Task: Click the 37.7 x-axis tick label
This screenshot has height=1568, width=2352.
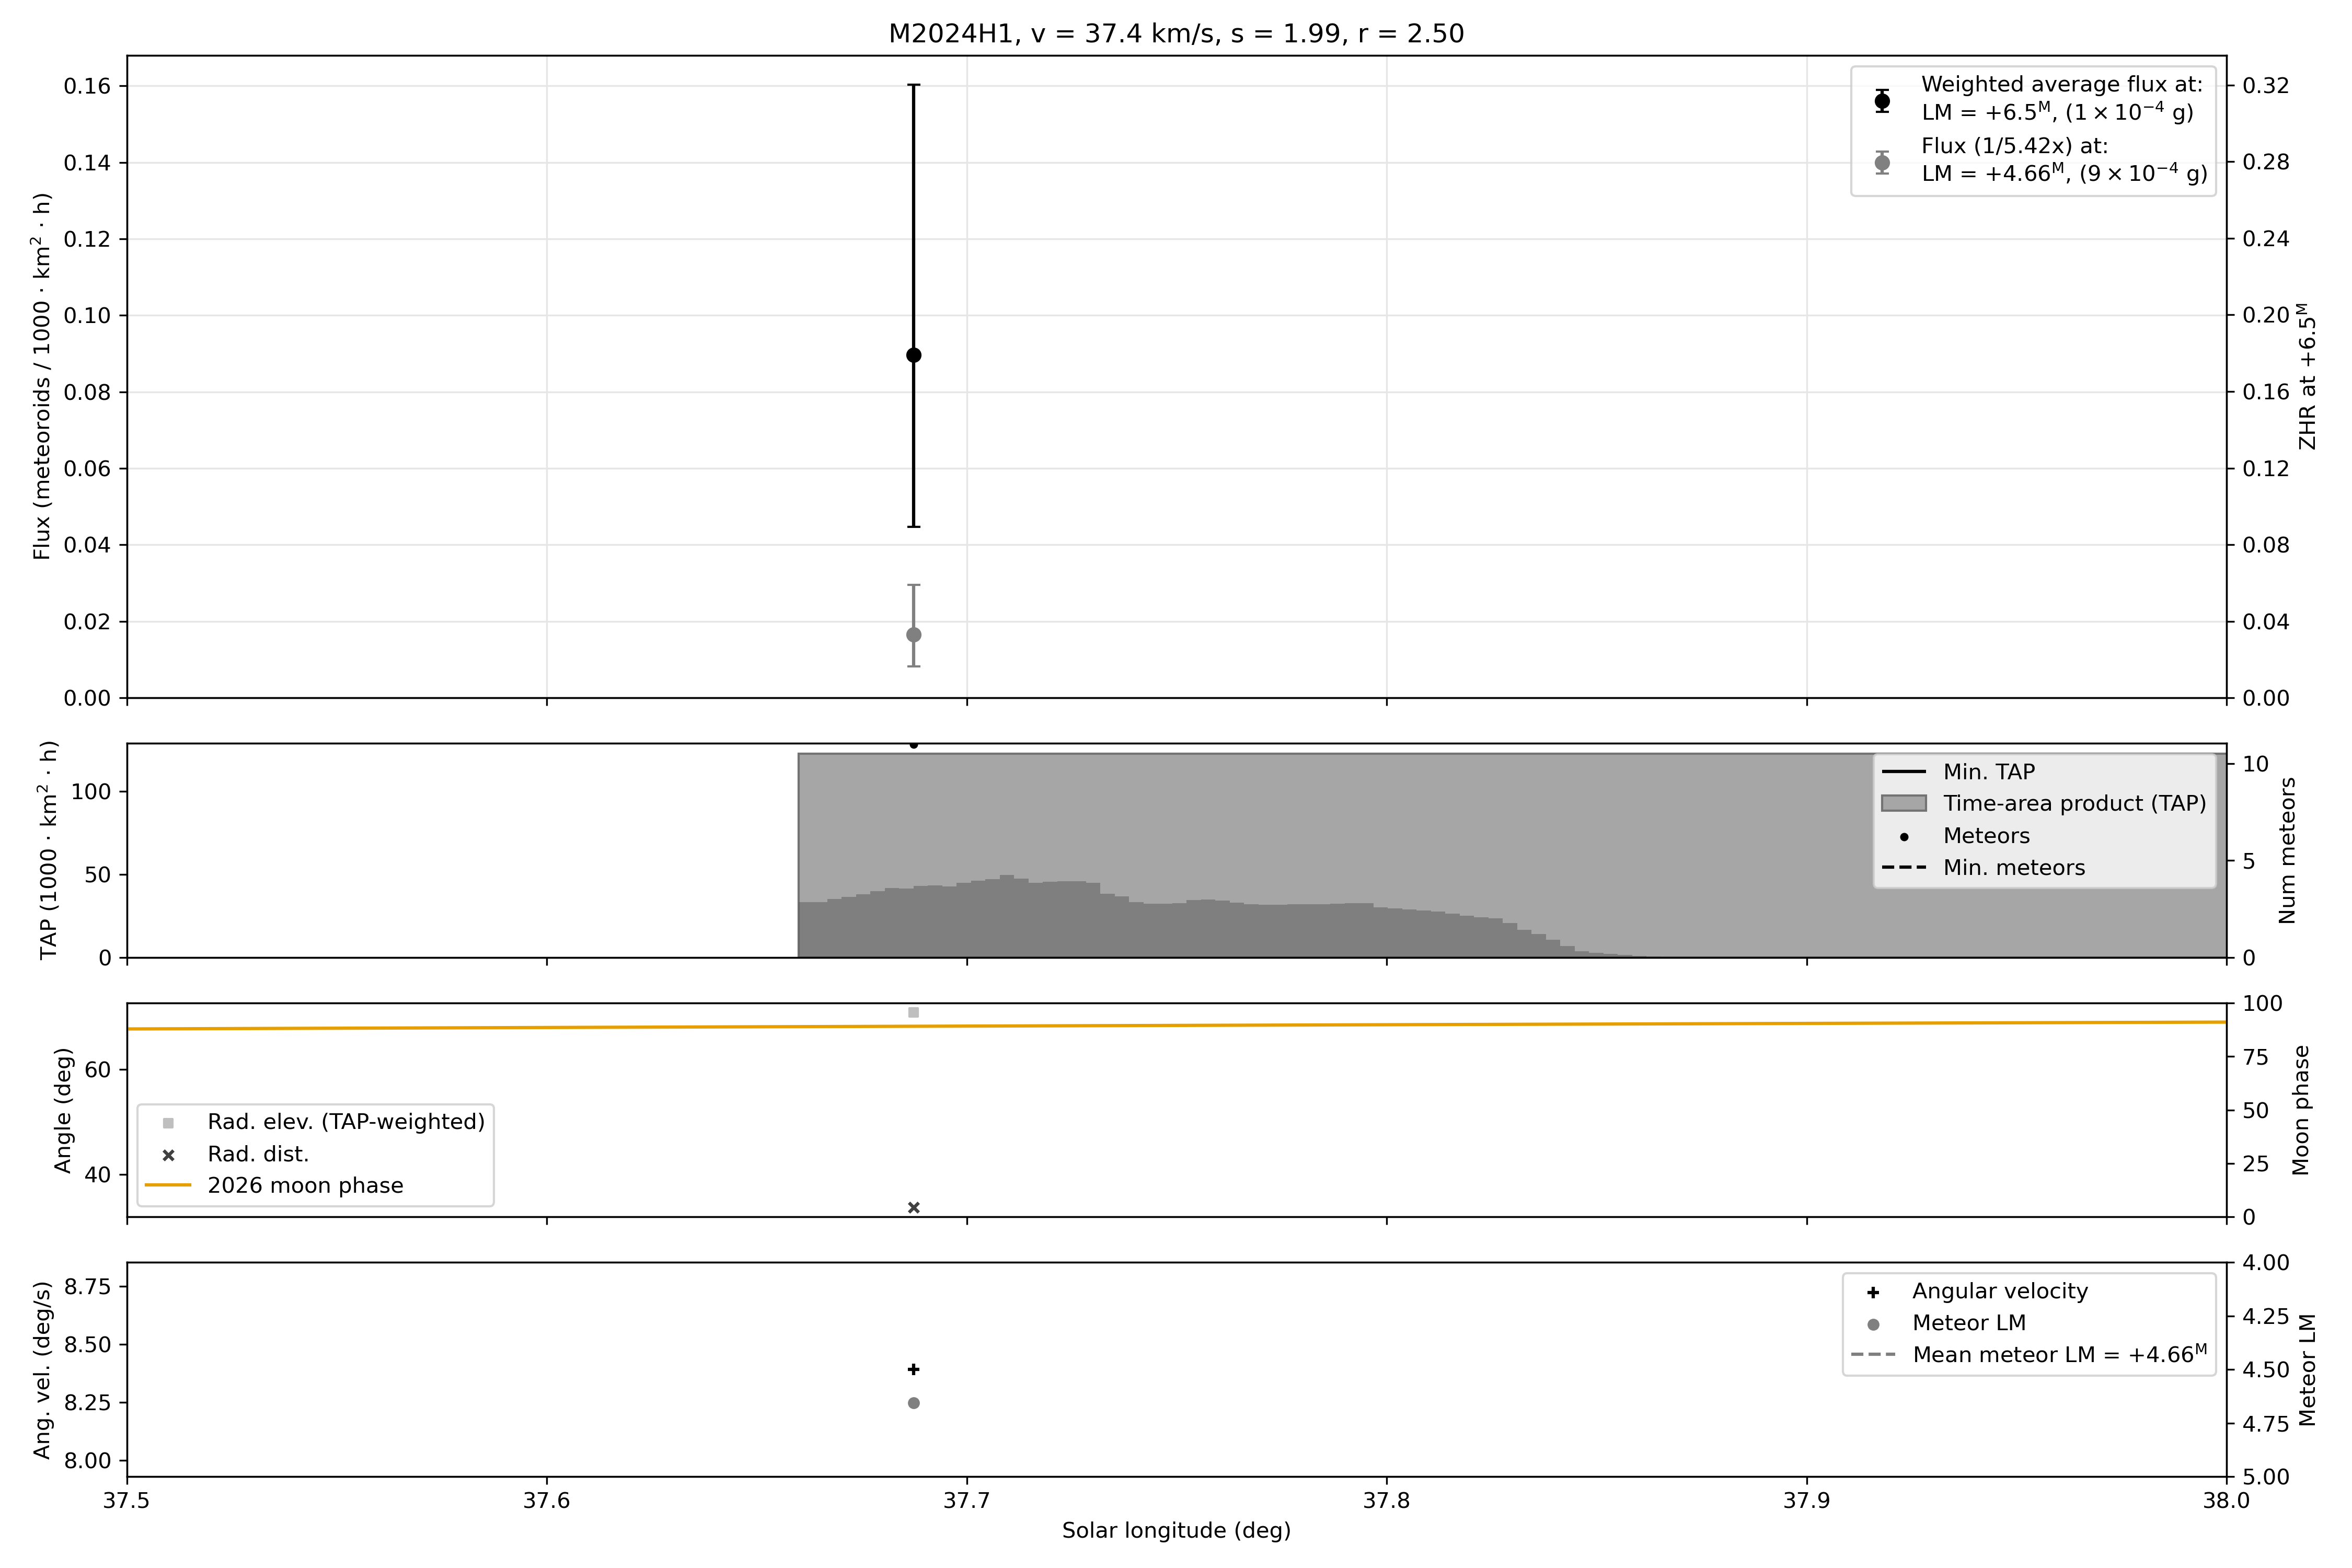Action: click(966, 1500)
